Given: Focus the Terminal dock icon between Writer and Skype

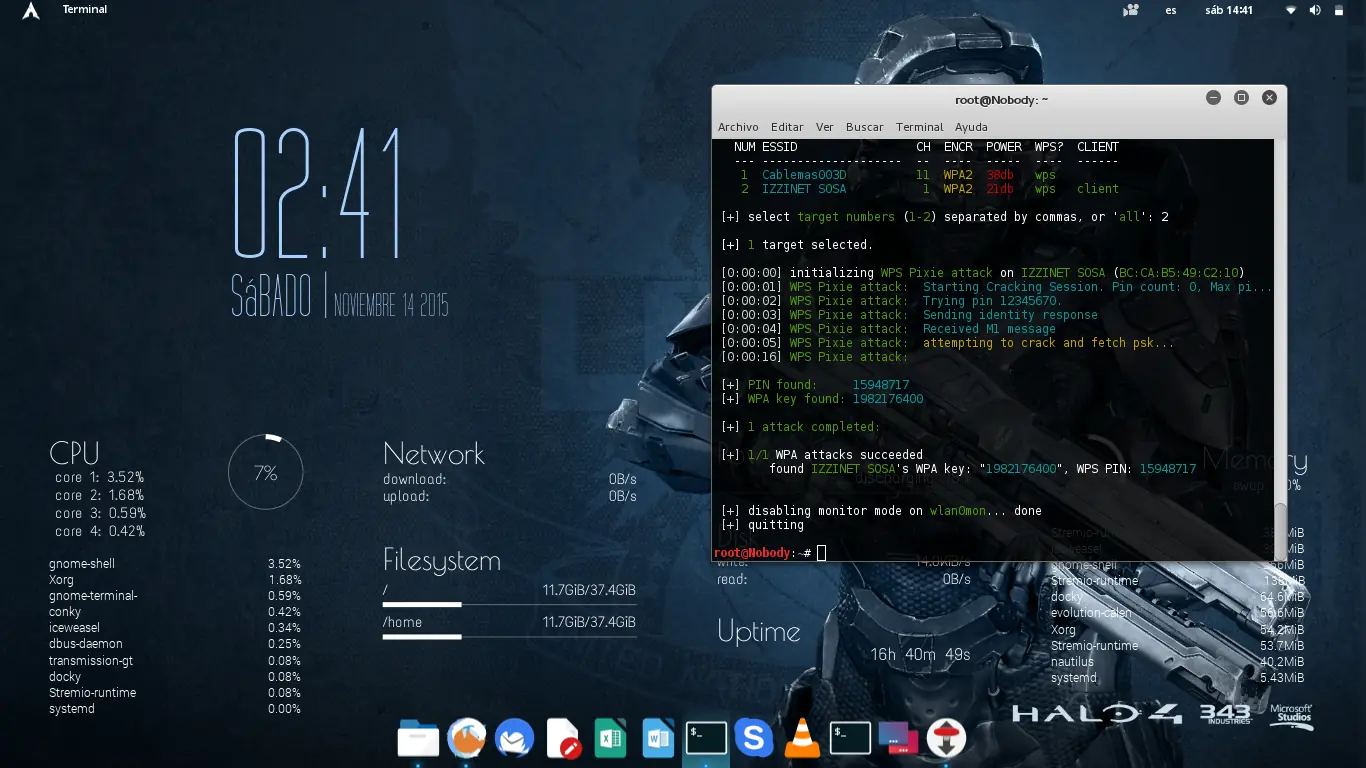Looking at the screenshot, I should 706,739.
